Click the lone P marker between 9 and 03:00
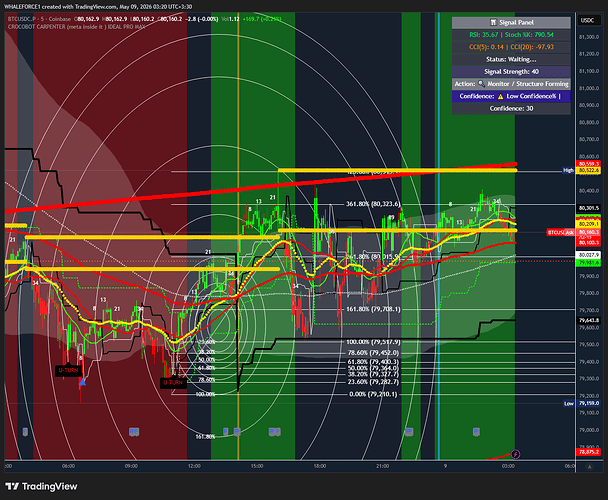 (477, 431)
